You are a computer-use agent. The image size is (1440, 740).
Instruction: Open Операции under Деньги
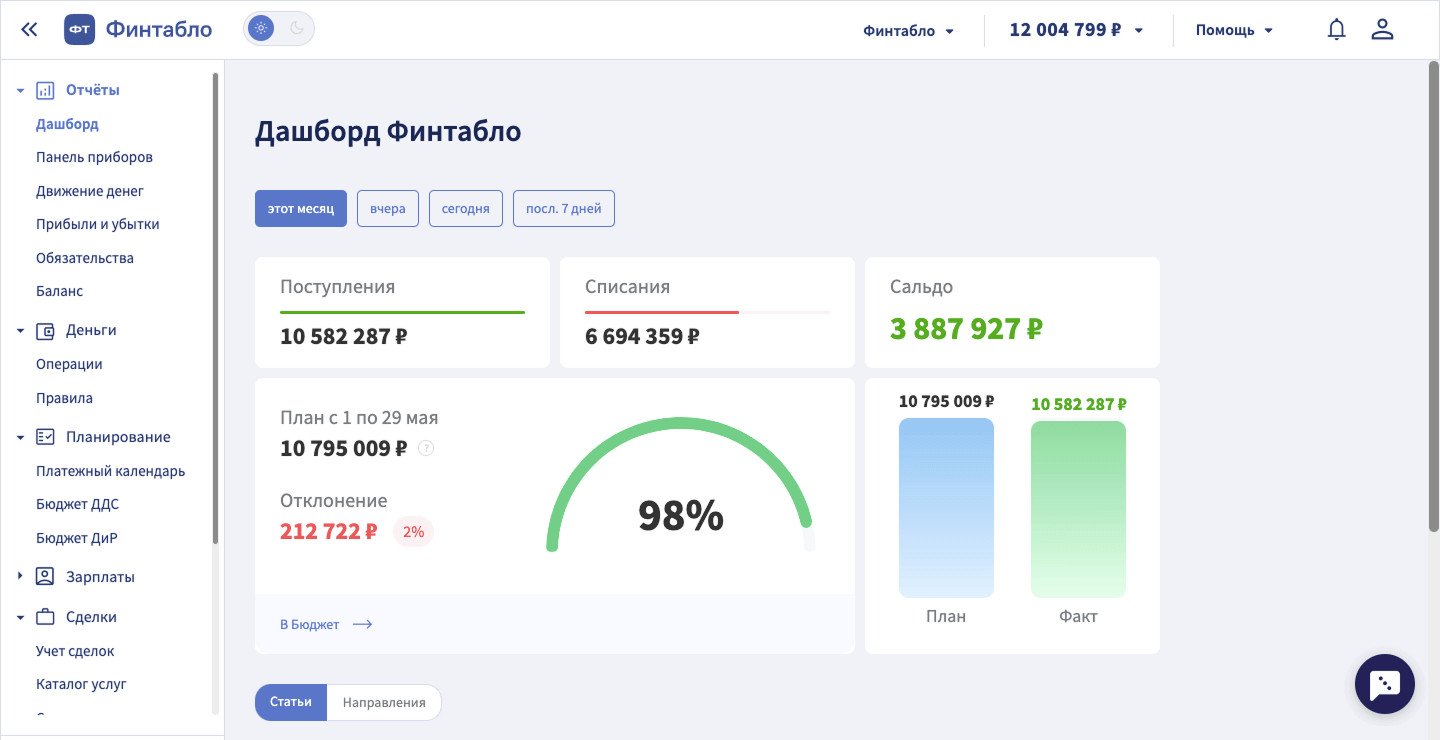[69, 364]
